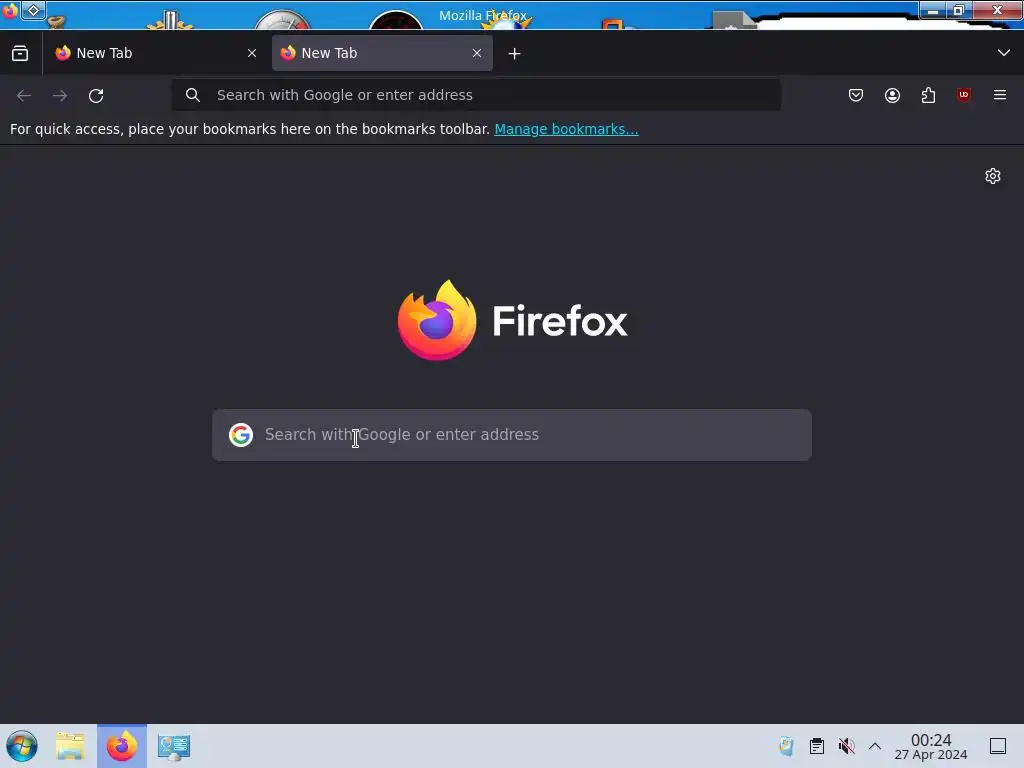1024x768 pixels.
Task: Focus the center Google search box
Action: click(x=512, y=435)
